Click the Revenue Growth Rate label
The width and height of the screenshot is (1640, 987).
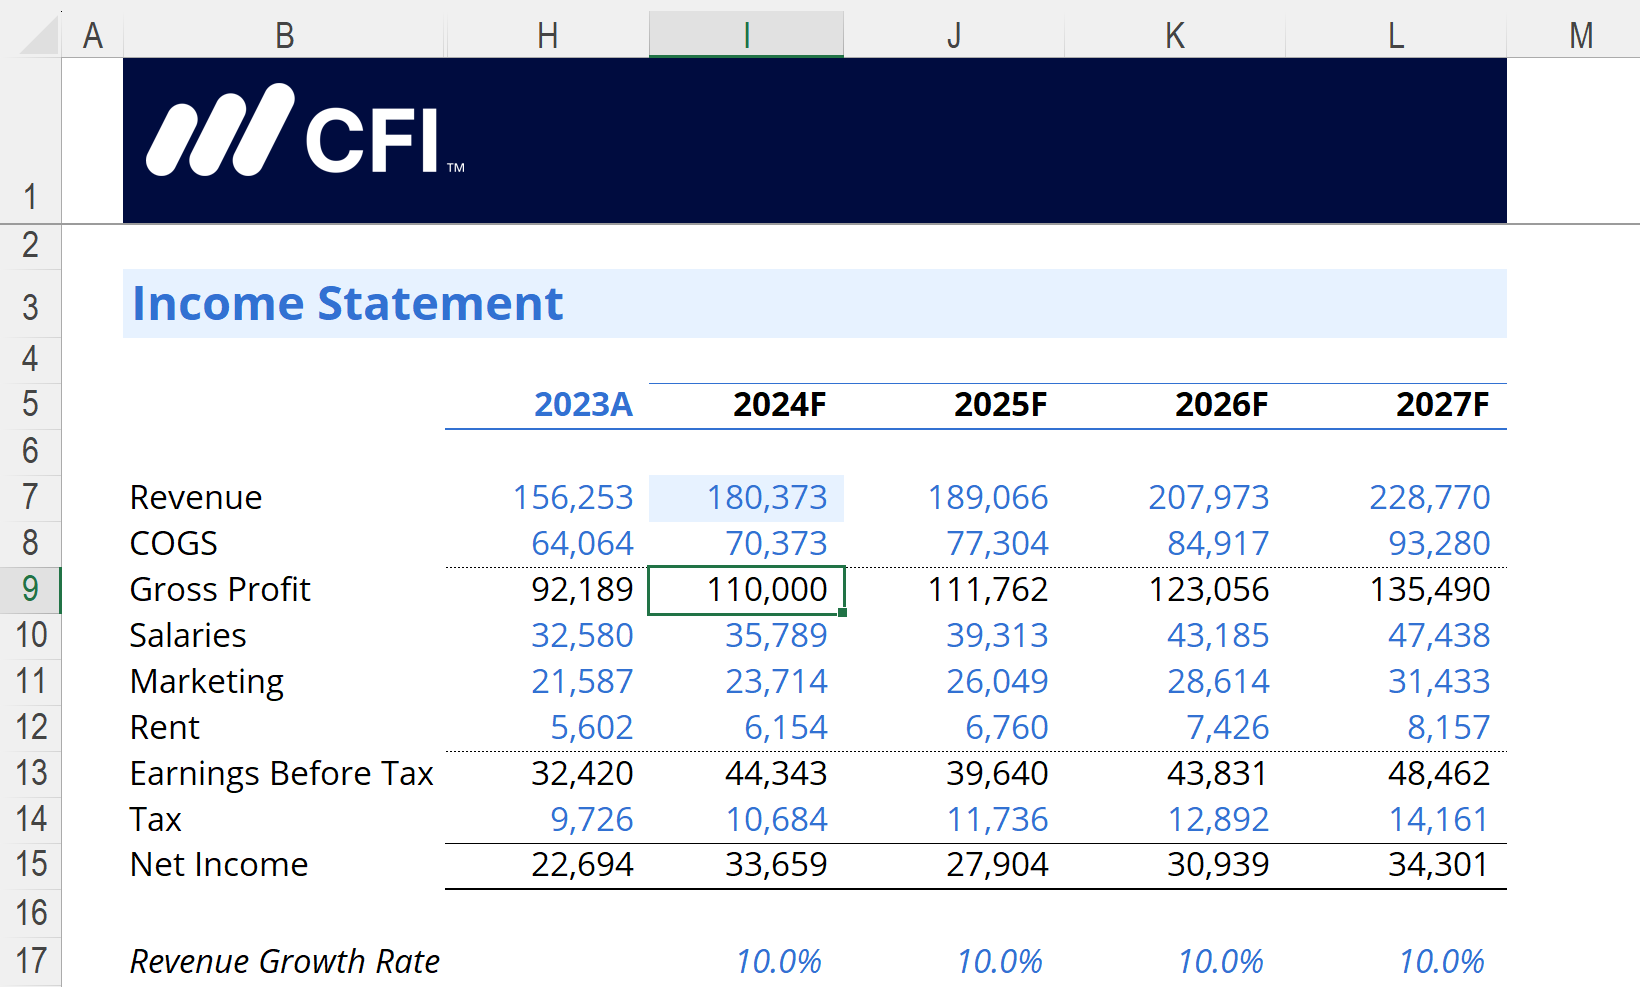point(284,961)
